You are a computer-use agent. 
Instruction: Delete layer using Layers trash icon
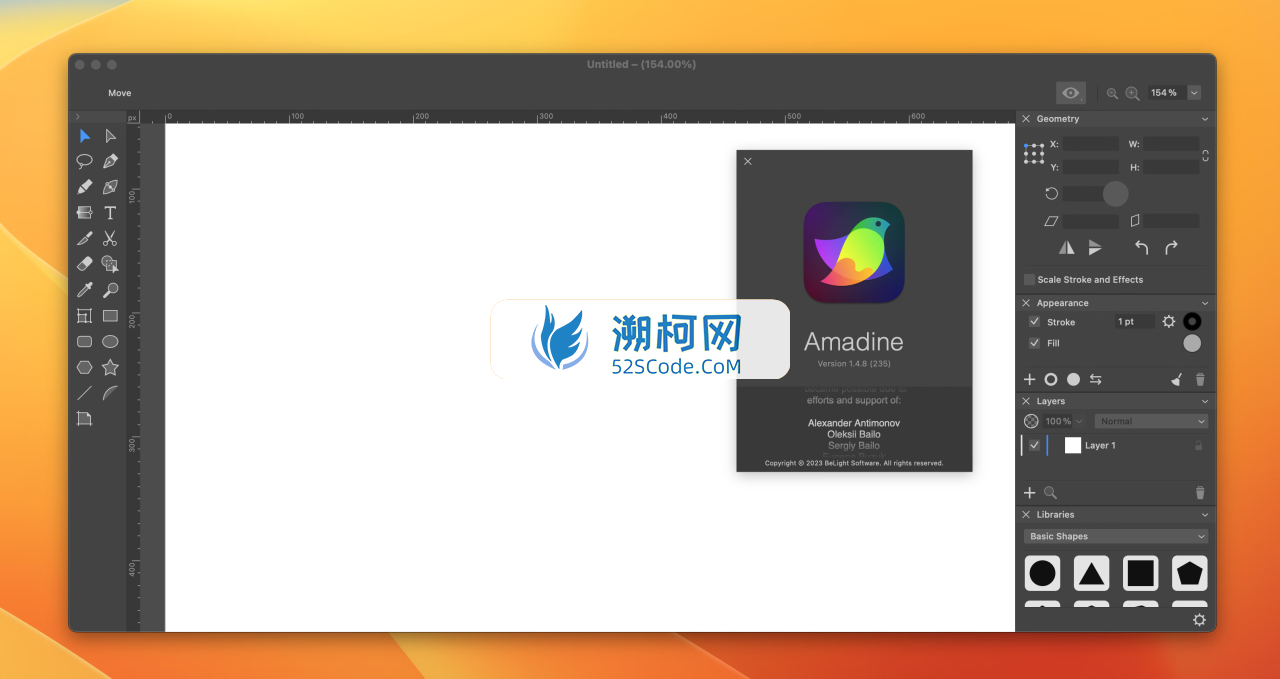1200,493
